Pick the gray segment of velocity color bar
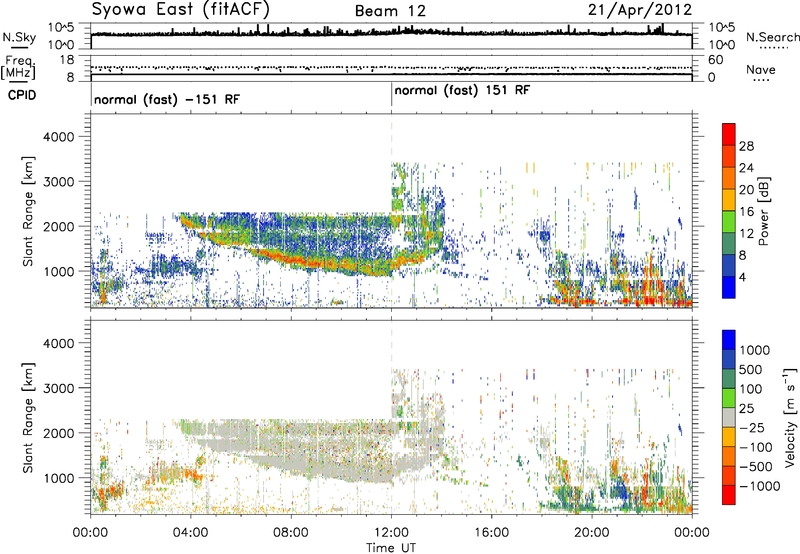 pyautogui.click(x=729, y=417)
